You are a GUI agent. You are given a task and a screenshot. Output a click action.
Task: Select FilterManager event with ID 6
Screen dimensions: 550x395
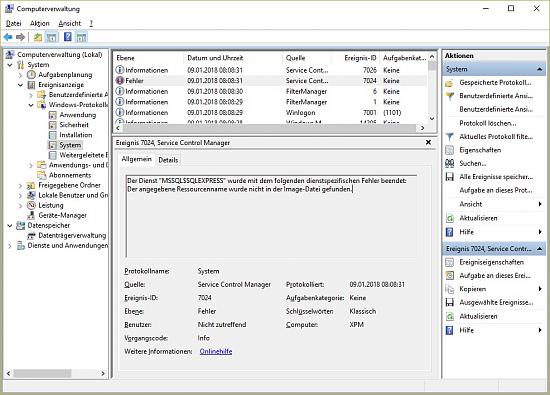point(270,92)
